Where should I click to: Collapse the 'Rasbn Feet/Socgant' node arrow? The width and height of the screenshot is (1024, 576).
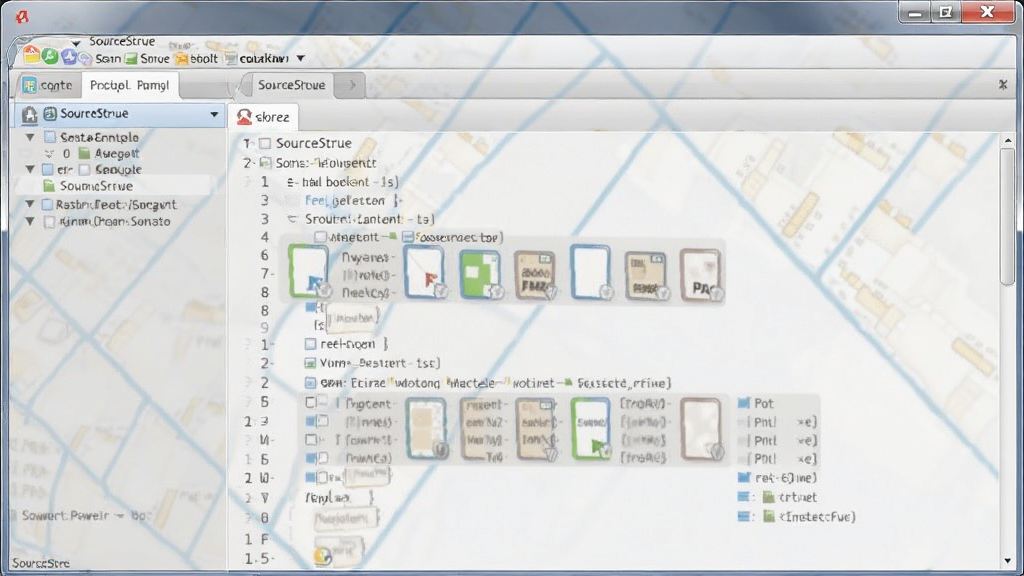30,204
